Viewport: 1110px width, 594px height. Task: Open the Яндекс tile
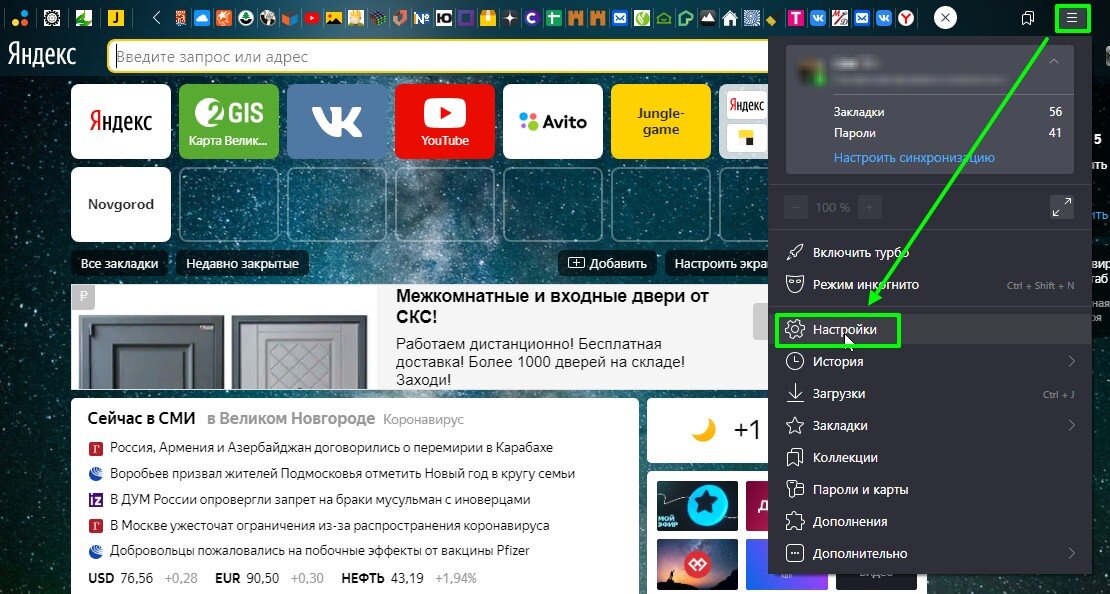pos(121,121)
